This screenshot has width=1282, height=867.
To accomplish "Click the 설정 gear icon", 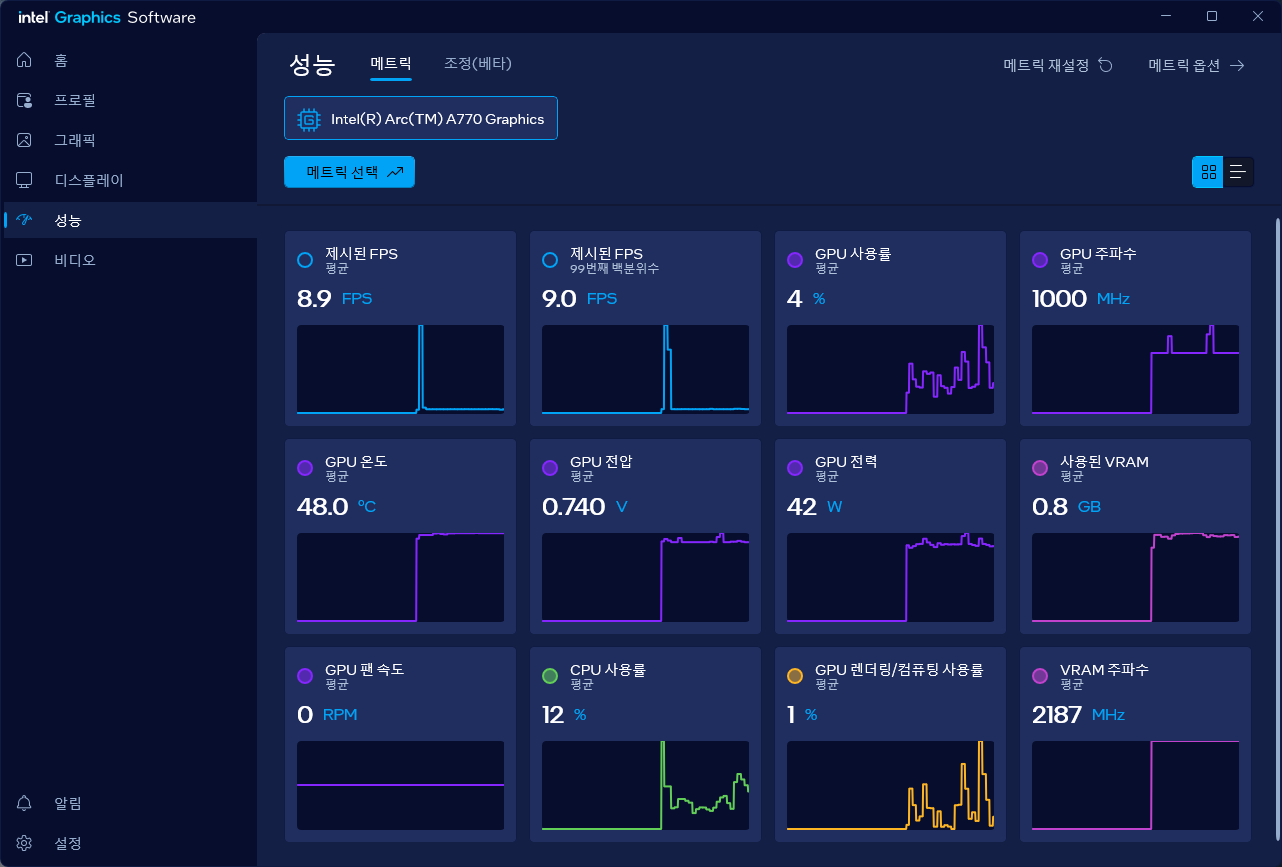I will tap(25, 843).
